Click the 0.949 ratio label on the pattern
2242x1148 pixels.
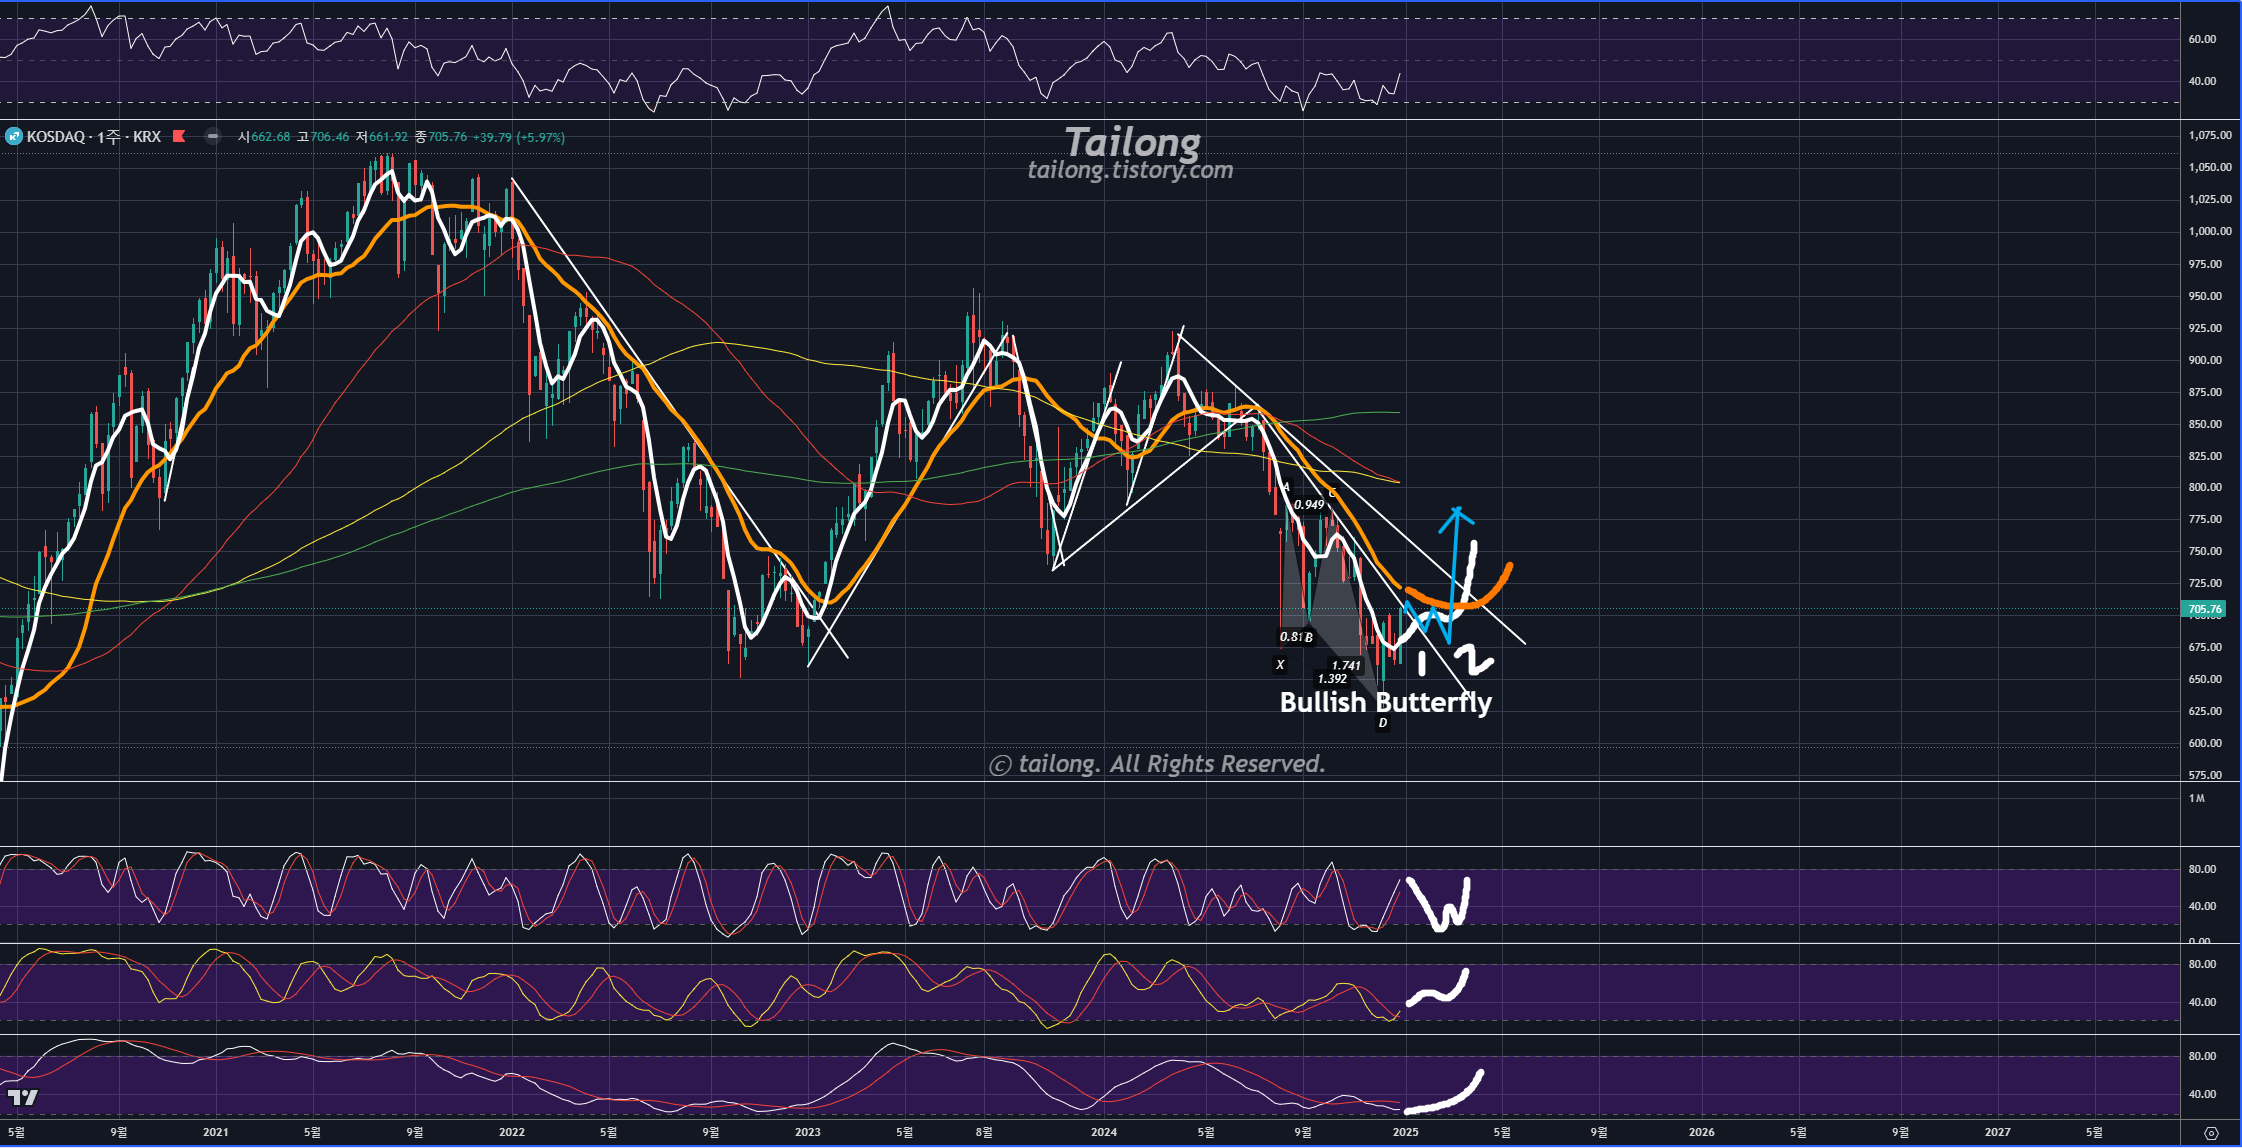pyautogui.click(x=1308, y=504)
